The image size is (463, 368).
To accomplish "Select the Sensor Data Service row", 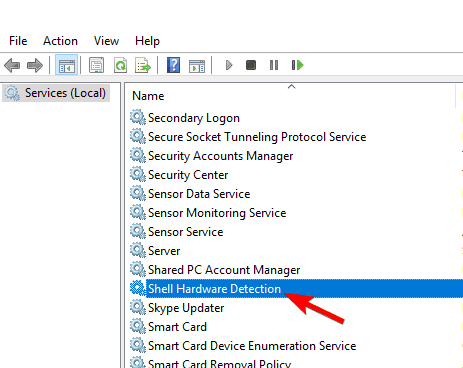I will pos(199,194).
